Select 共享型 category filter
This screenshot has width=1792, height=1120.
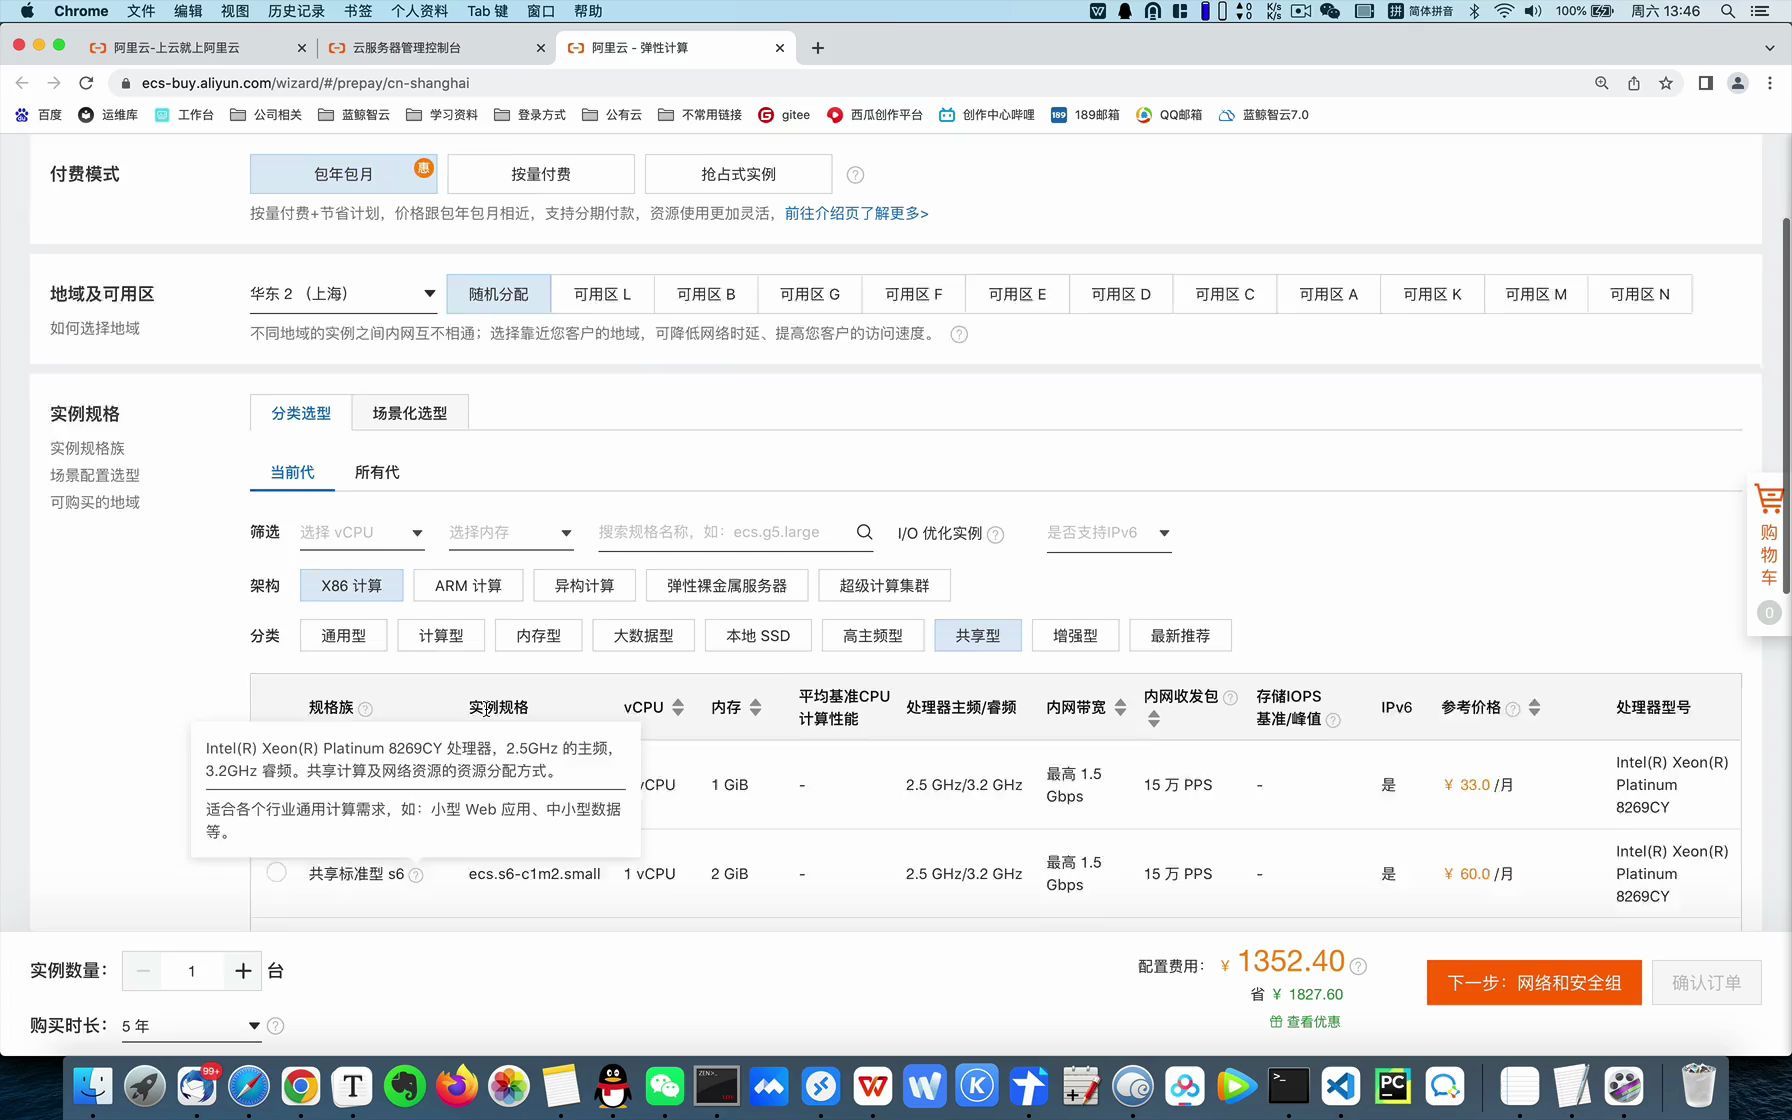pos(978,636)
